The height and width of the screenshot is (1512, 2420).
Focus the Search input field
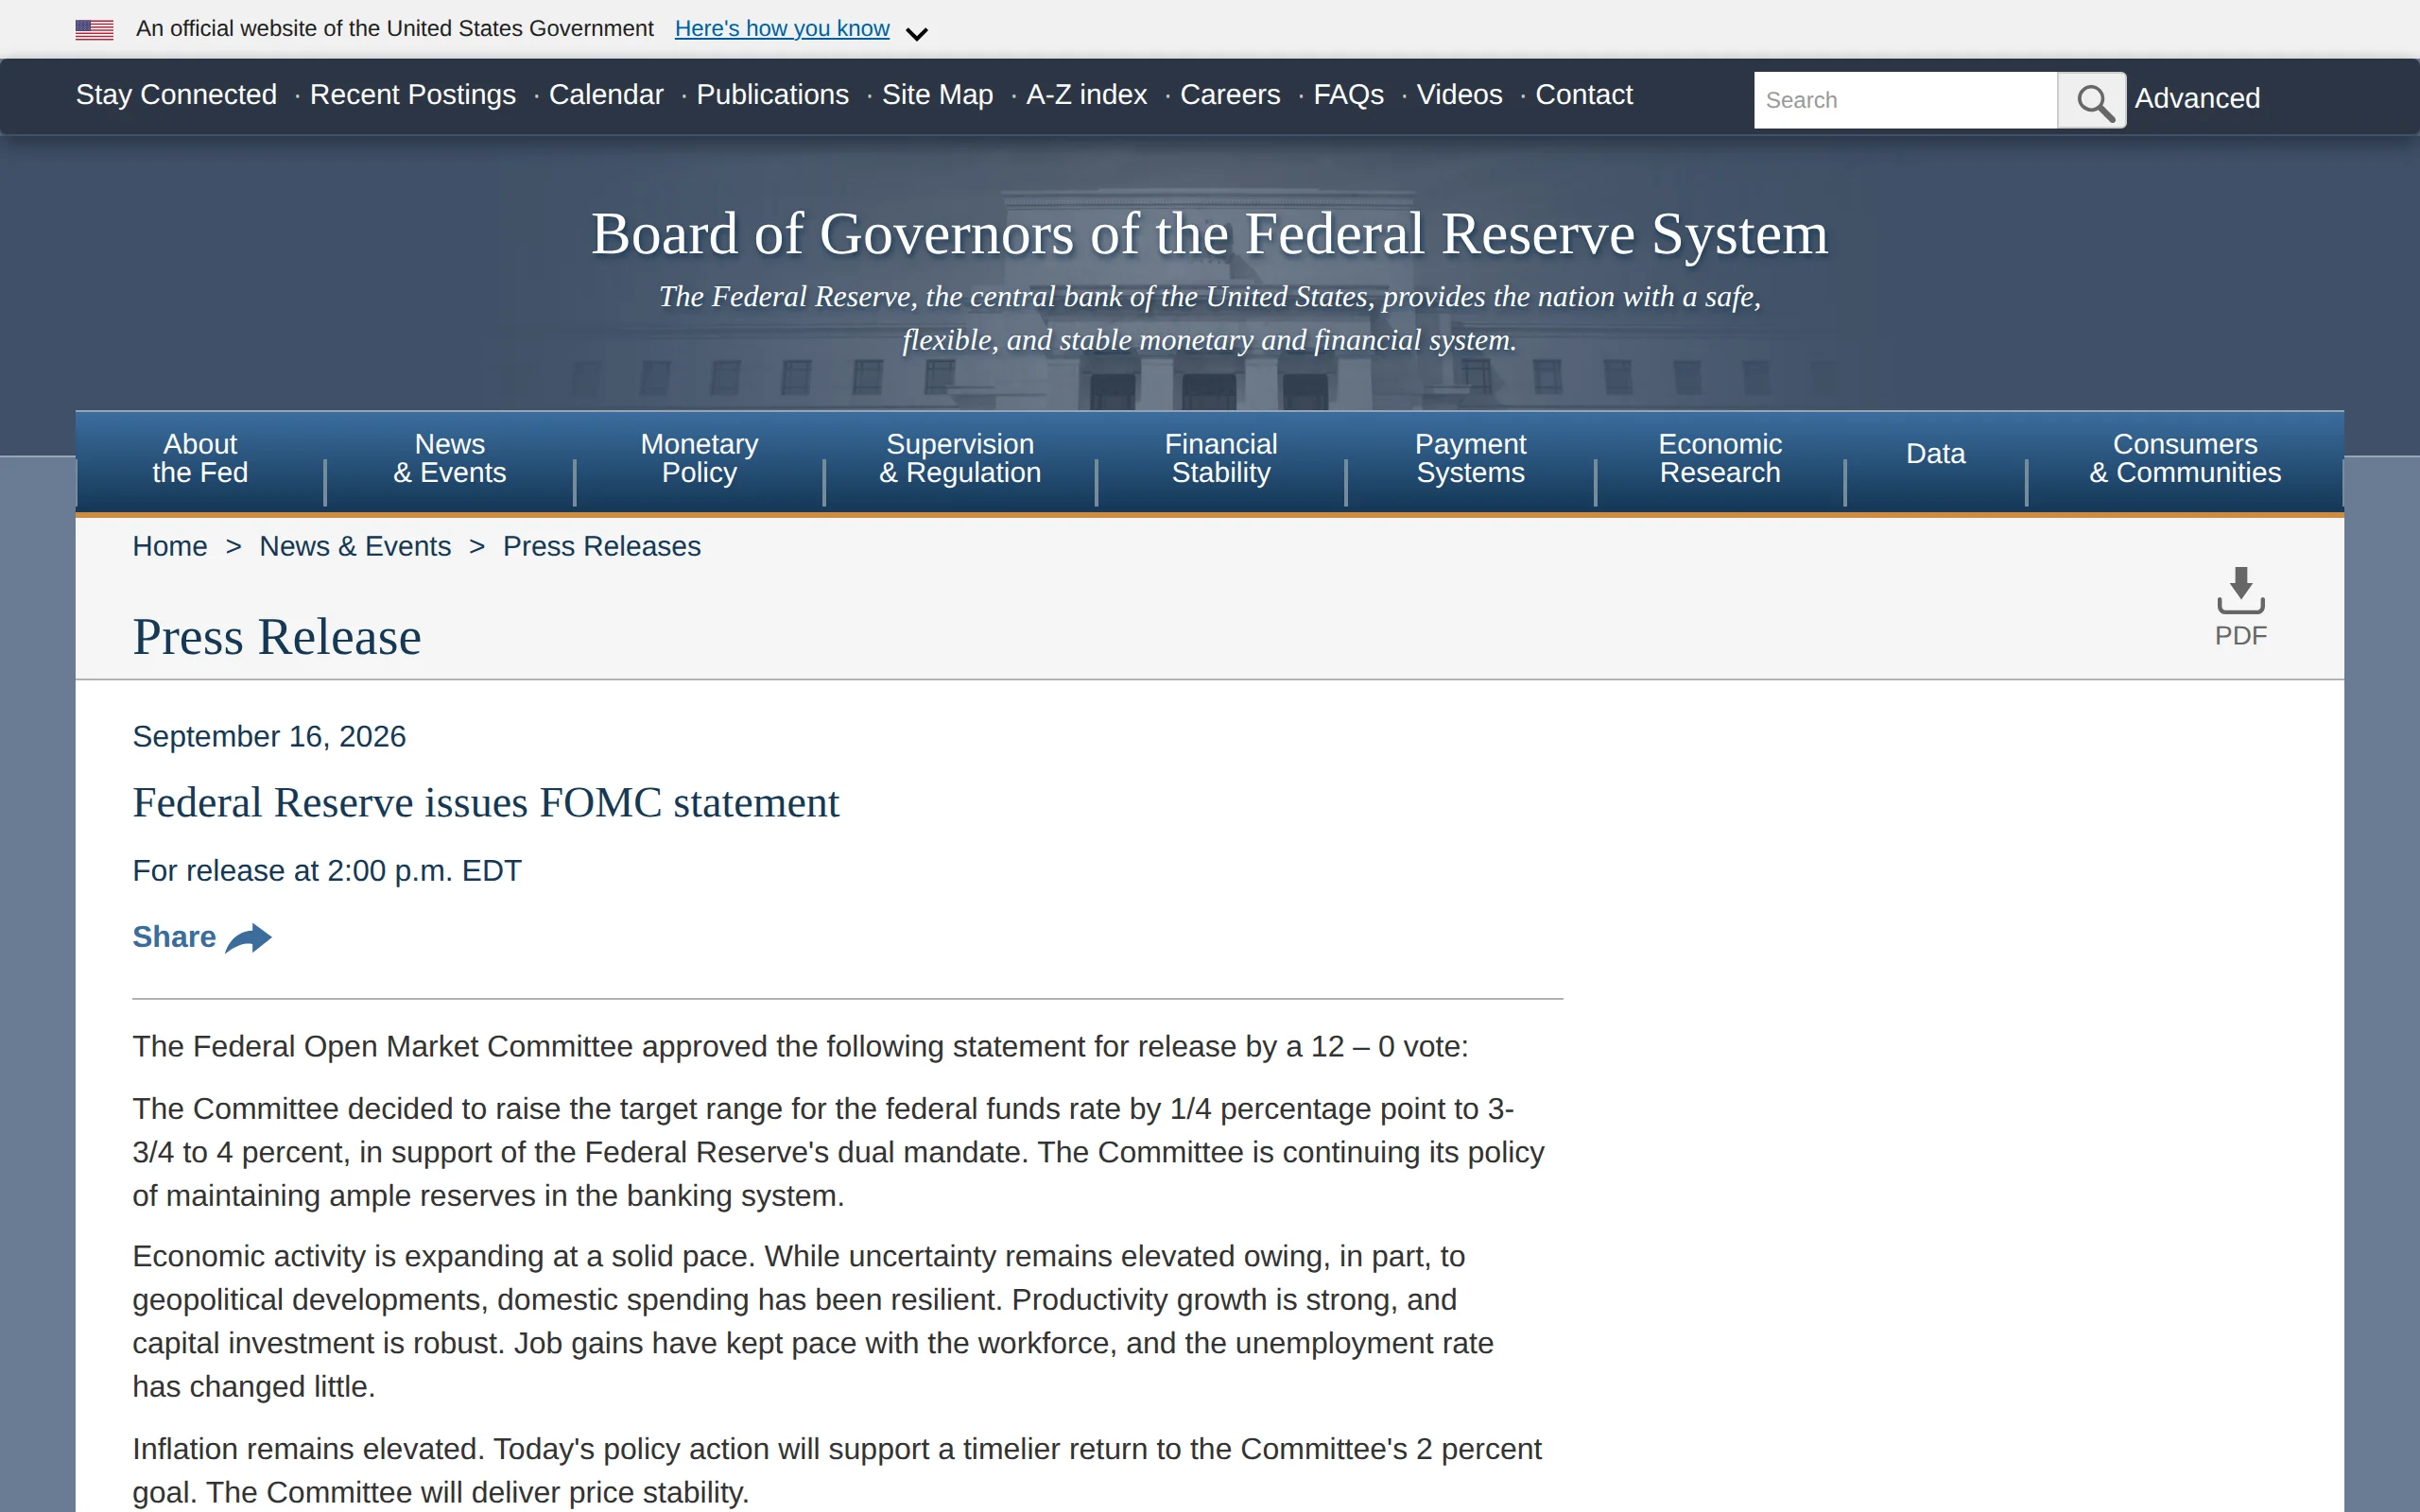pyautogui.click(x=1905, y=100)
